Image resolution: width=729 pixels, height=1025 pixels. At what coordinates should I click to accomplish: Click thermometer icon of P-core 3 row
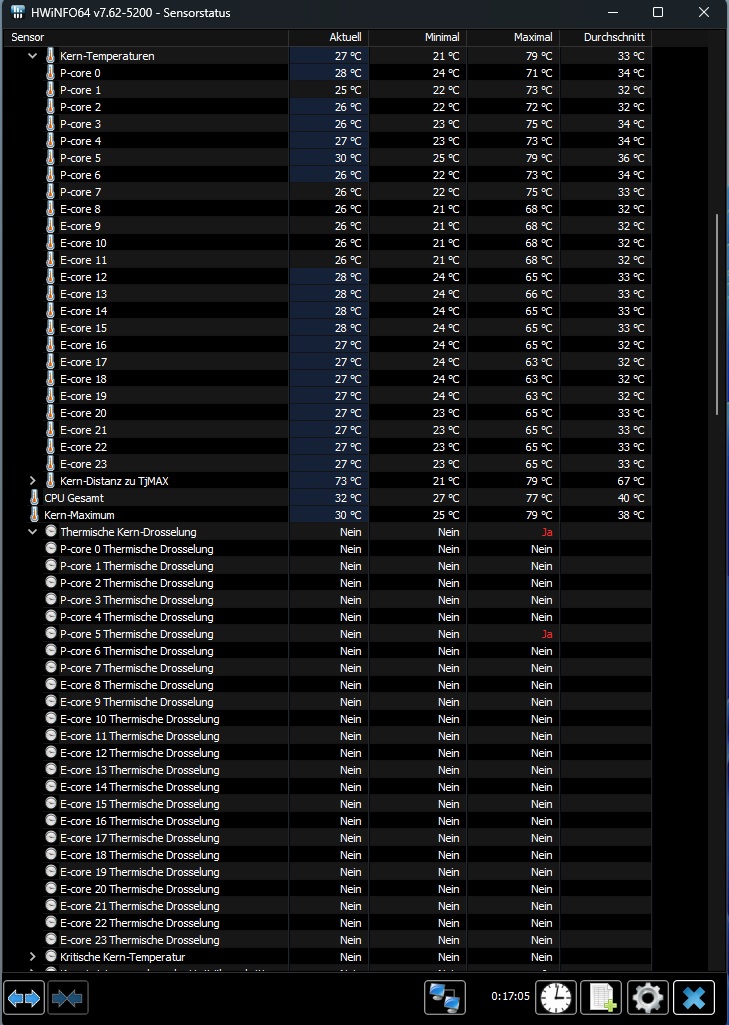pyautogui.click(x=50, y=124)
